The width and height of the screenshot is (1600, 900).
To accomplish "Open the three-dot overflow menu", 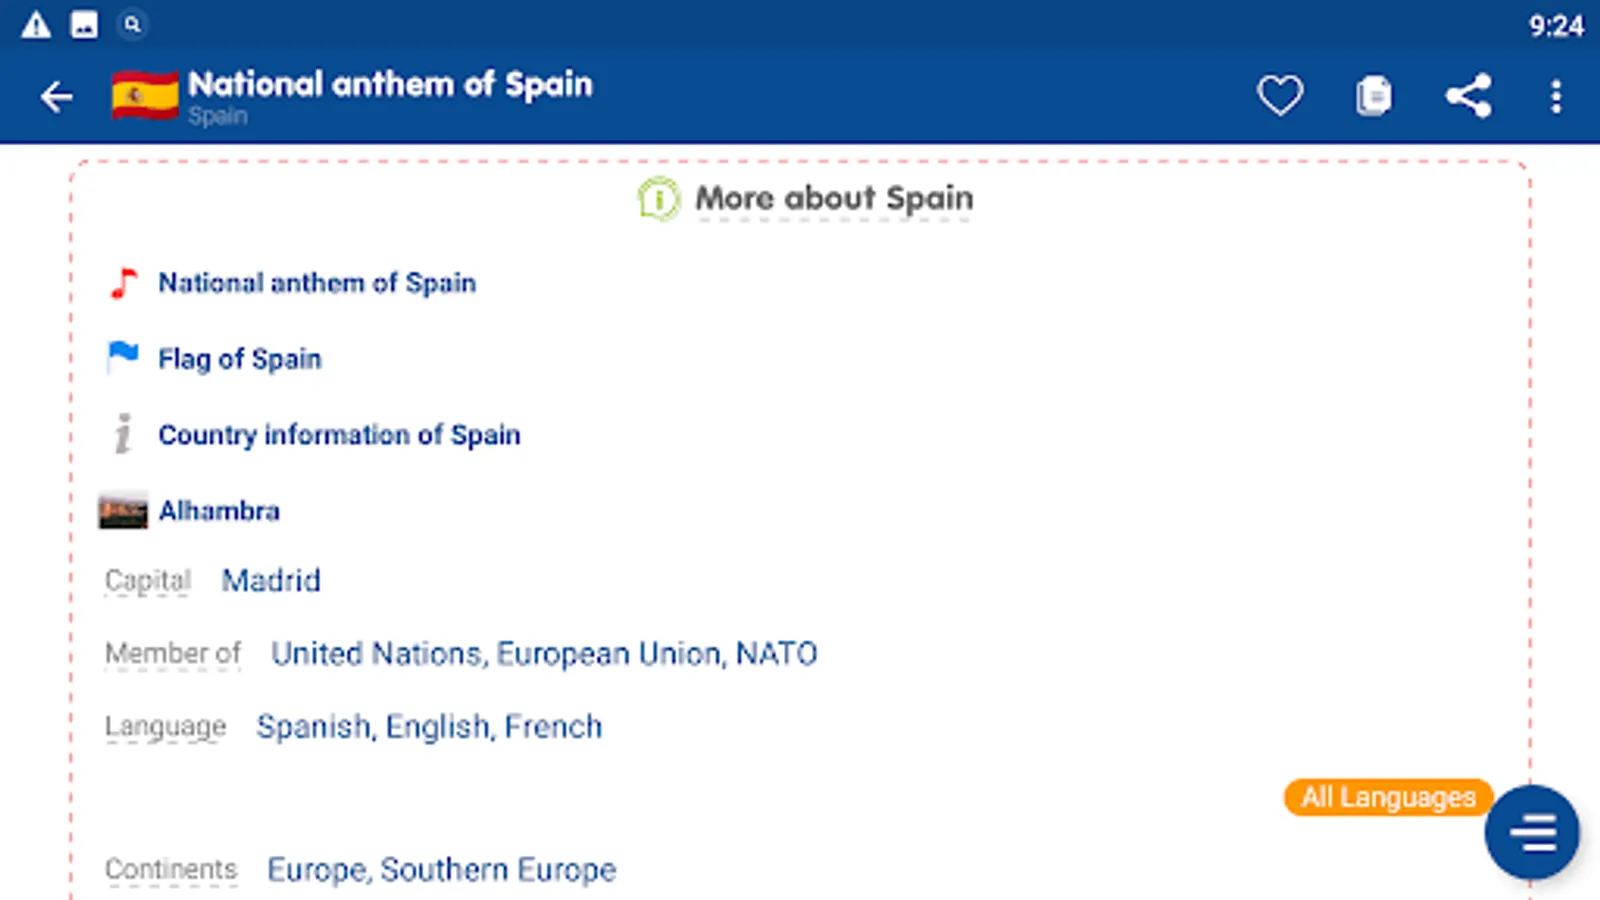I will coord(1555,96).
